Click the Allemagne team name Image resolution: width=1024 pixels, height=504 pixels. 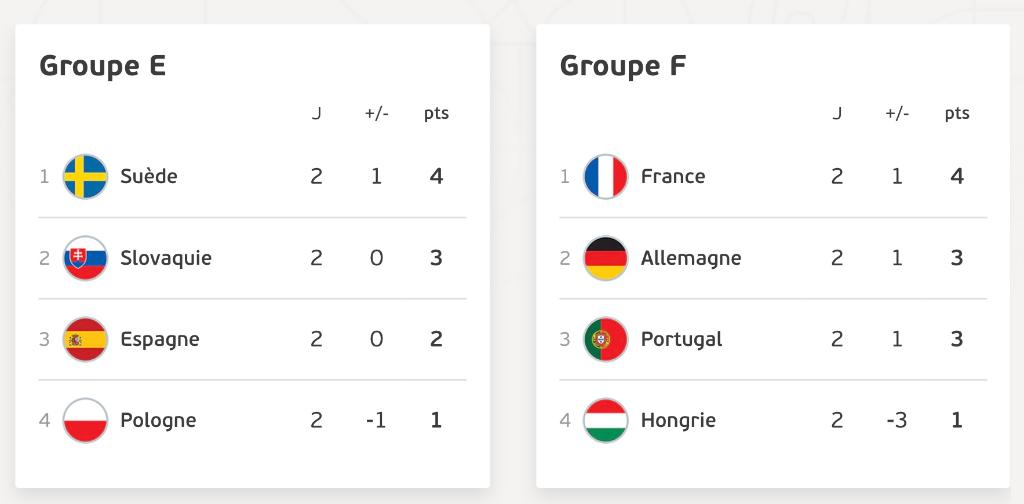pyautogui.click(x=691, y=259)
